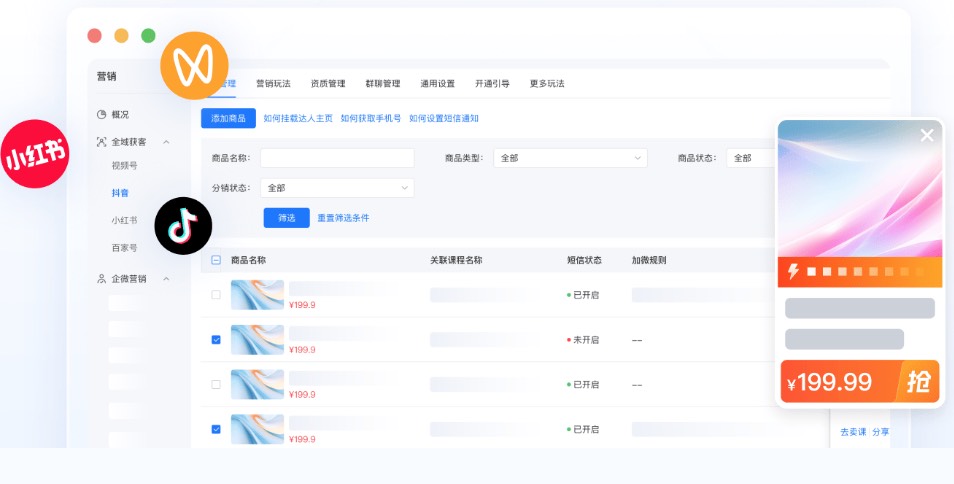Click the ¥199.99 price on the promo card

(x=829, y=382)
